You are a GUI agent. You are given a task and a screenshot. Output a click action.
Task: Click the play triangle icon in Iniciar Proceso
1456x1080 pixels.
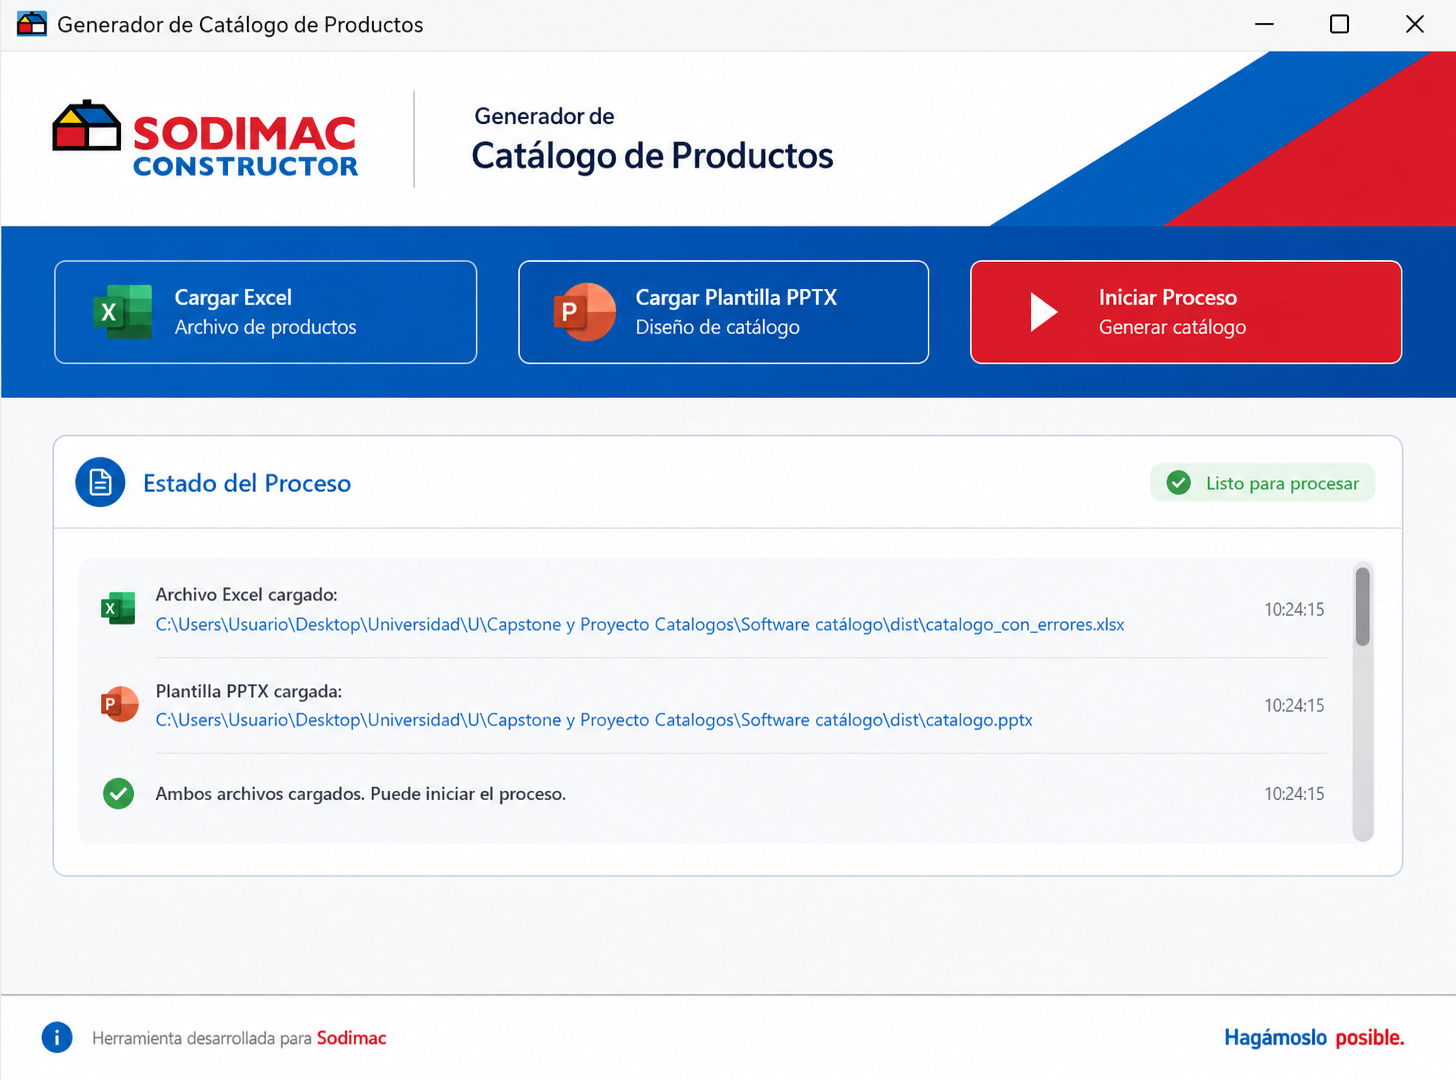(1044, 312)
